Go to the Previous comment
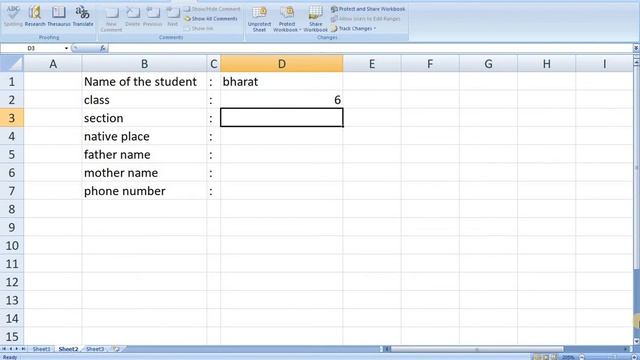The width and height of the screenshot is (640, 360). coord(153,16)
